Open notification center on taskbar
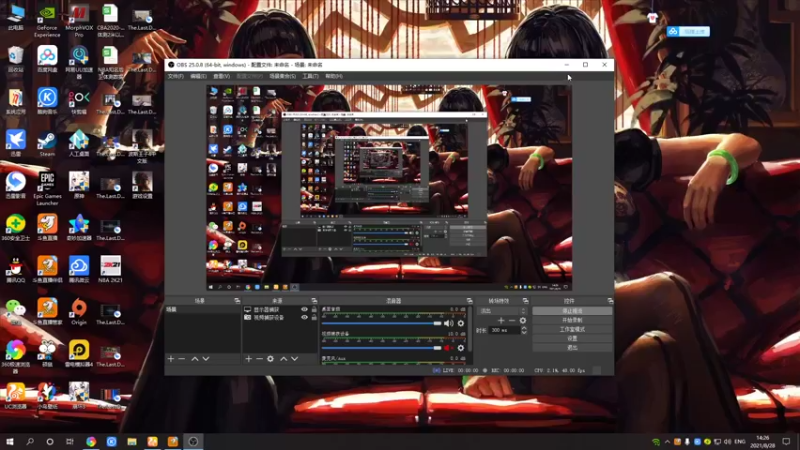Image resolution: width=800 pixels, height=450 pixels. (786, 442)
